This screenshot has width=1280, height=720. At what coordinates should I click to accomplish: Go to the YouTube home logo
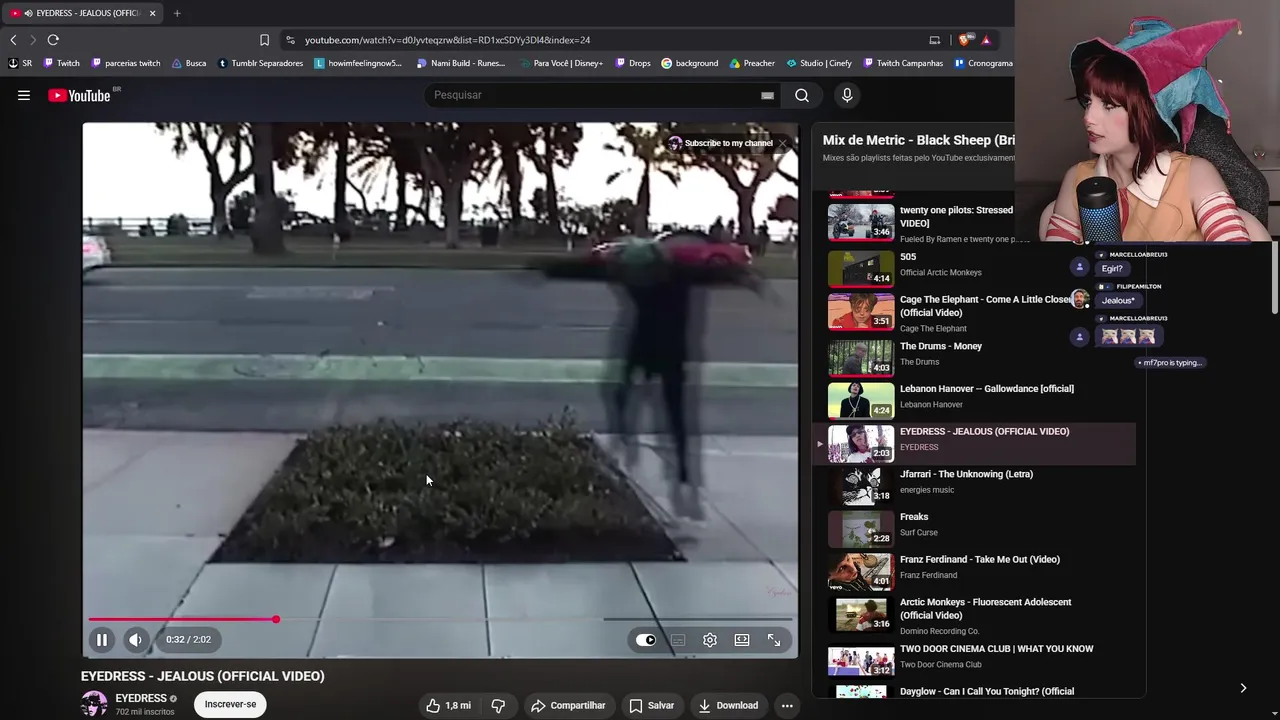(79, 95)
